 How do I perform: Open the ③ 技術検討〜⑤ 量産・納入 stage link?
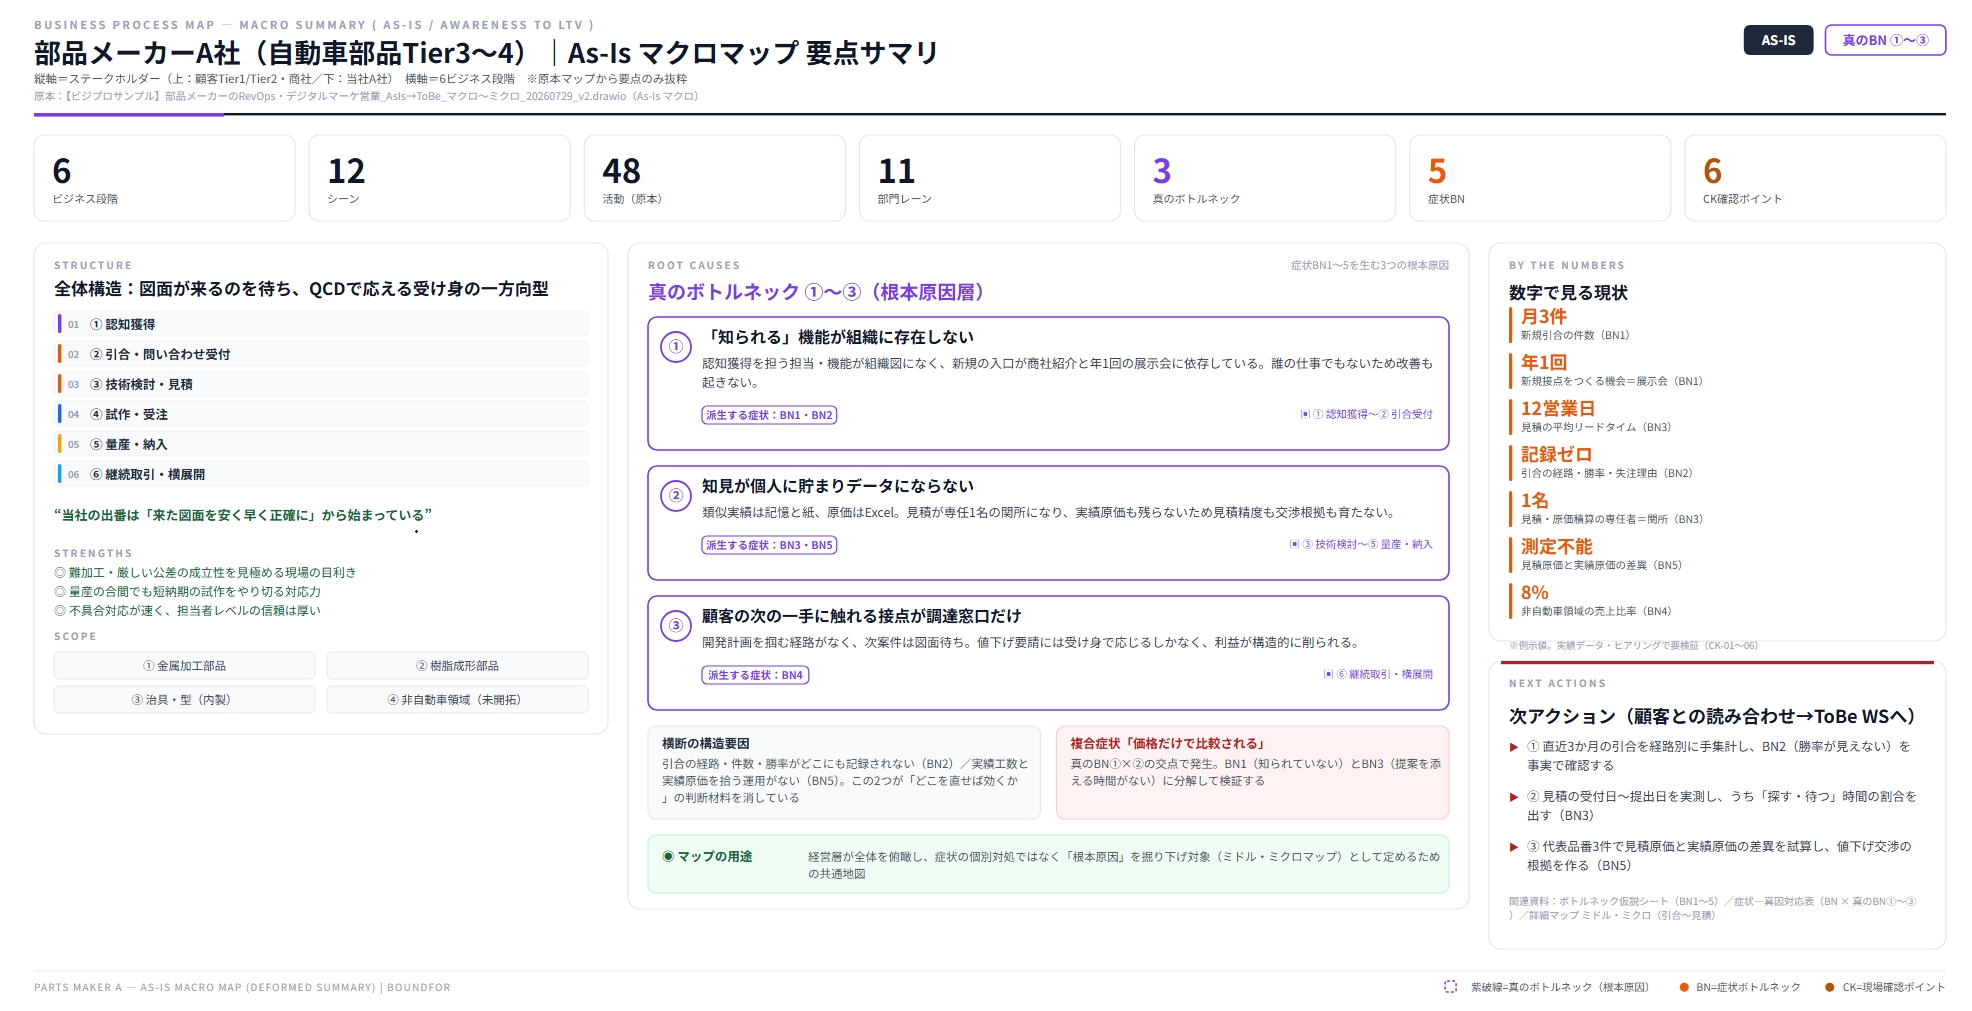1361,545
